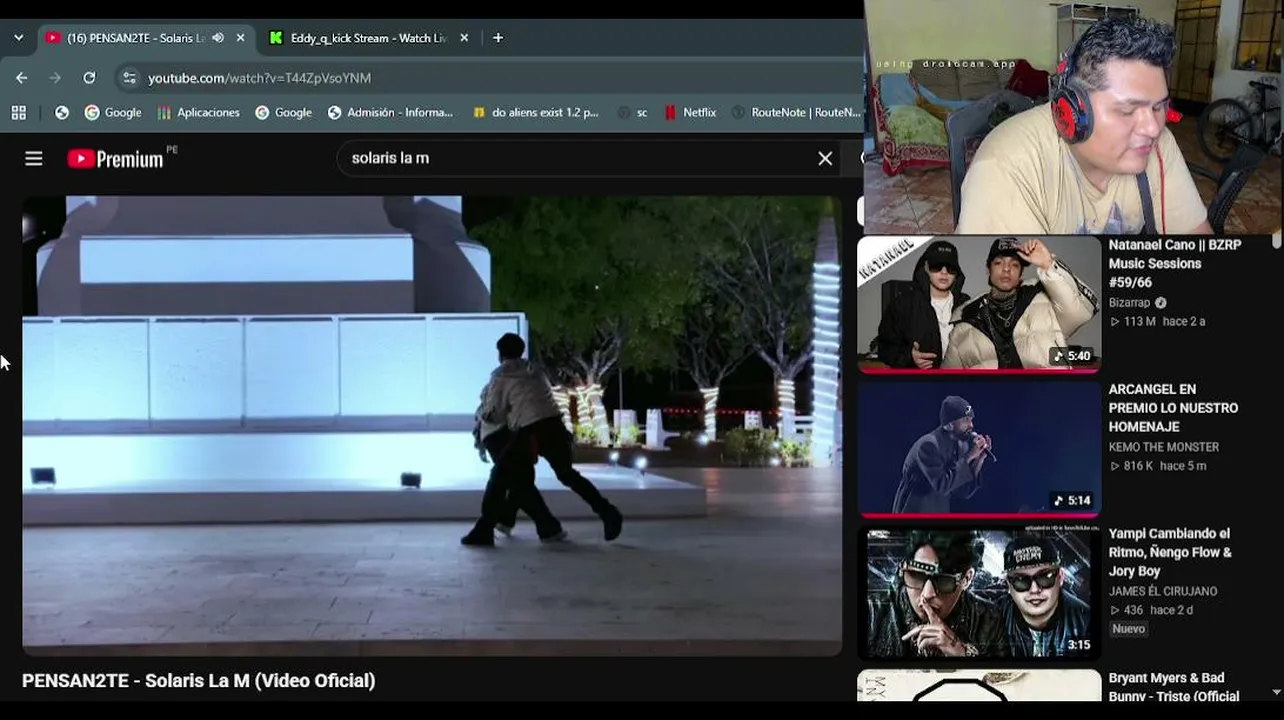
Task: Open the Bizarrap channel name
Action: tap(1129, 303)
